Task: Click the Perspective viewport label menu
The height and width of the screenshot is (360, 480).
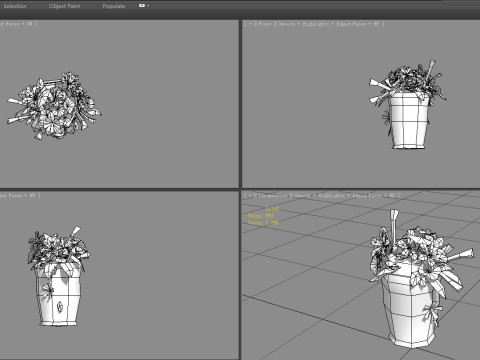Action: 273,196
